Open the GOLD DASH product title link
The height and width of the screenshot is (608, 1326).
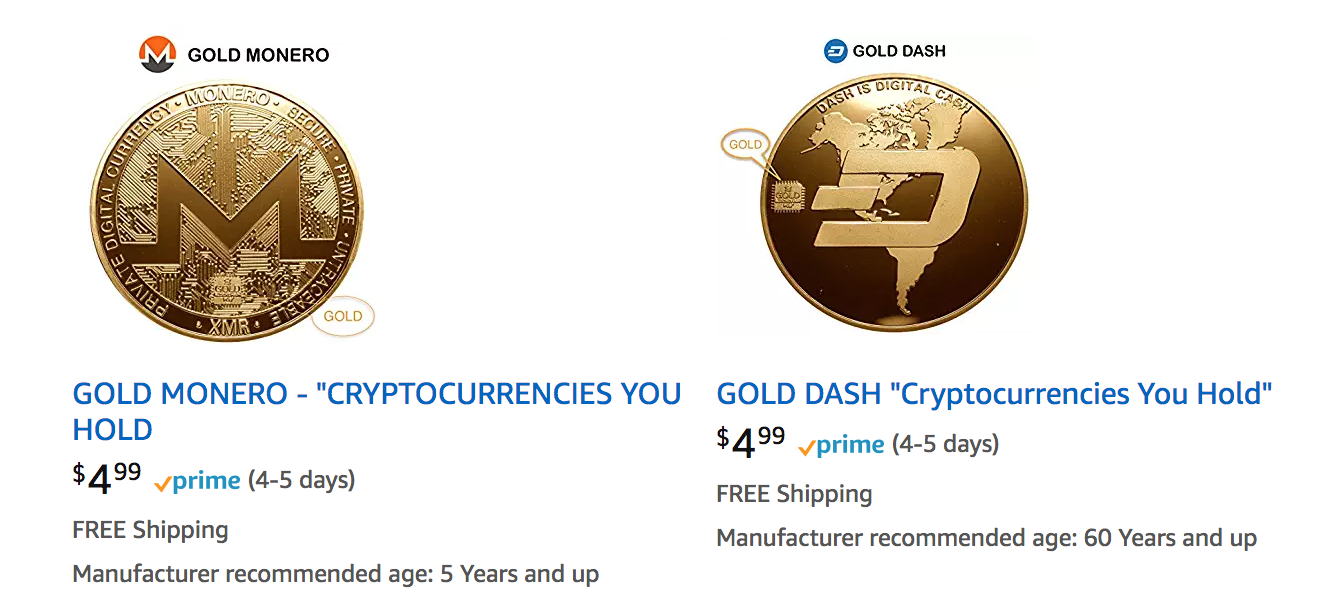[994, 394]
